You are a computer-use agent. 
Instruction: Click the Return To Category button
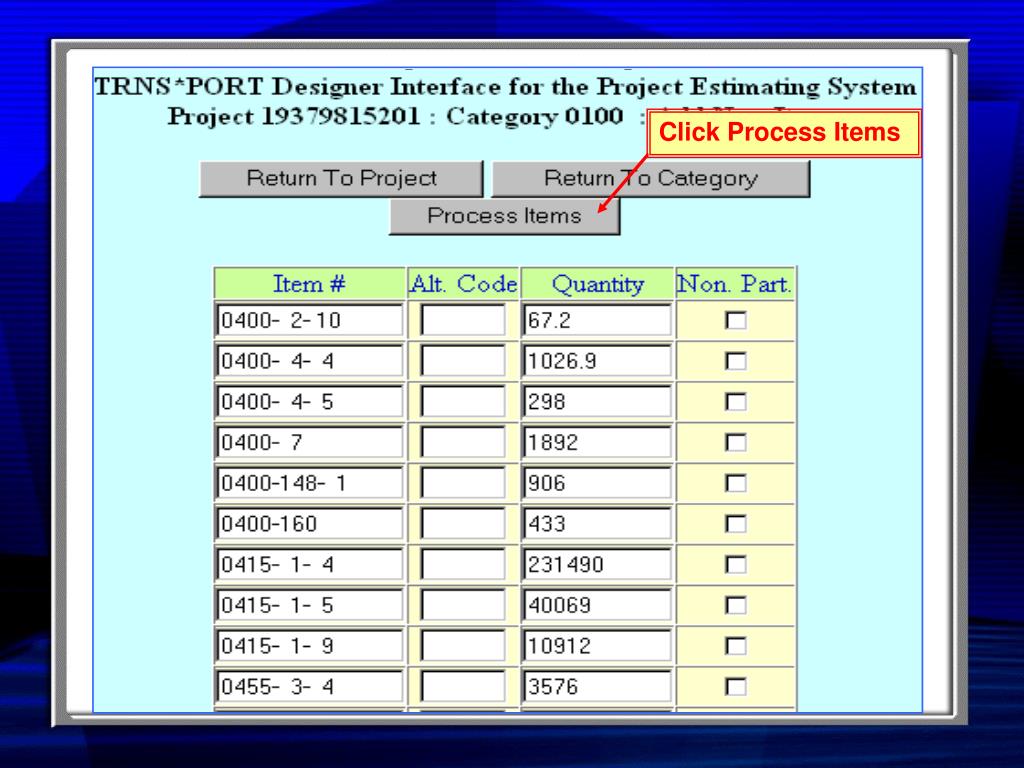[650, 178]
